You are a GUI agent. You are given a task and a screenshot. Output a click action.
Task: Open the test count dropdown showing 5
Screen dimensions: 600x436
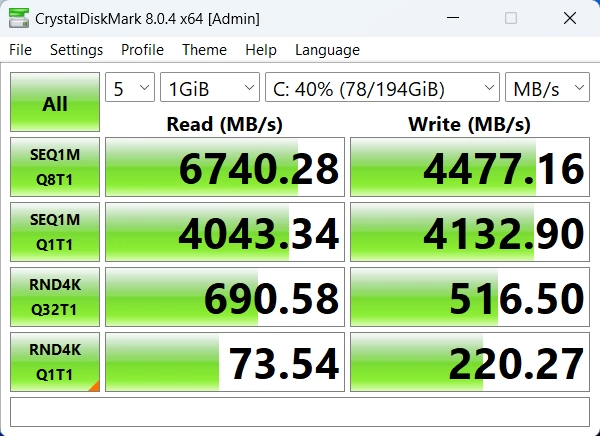click(130, 88)
